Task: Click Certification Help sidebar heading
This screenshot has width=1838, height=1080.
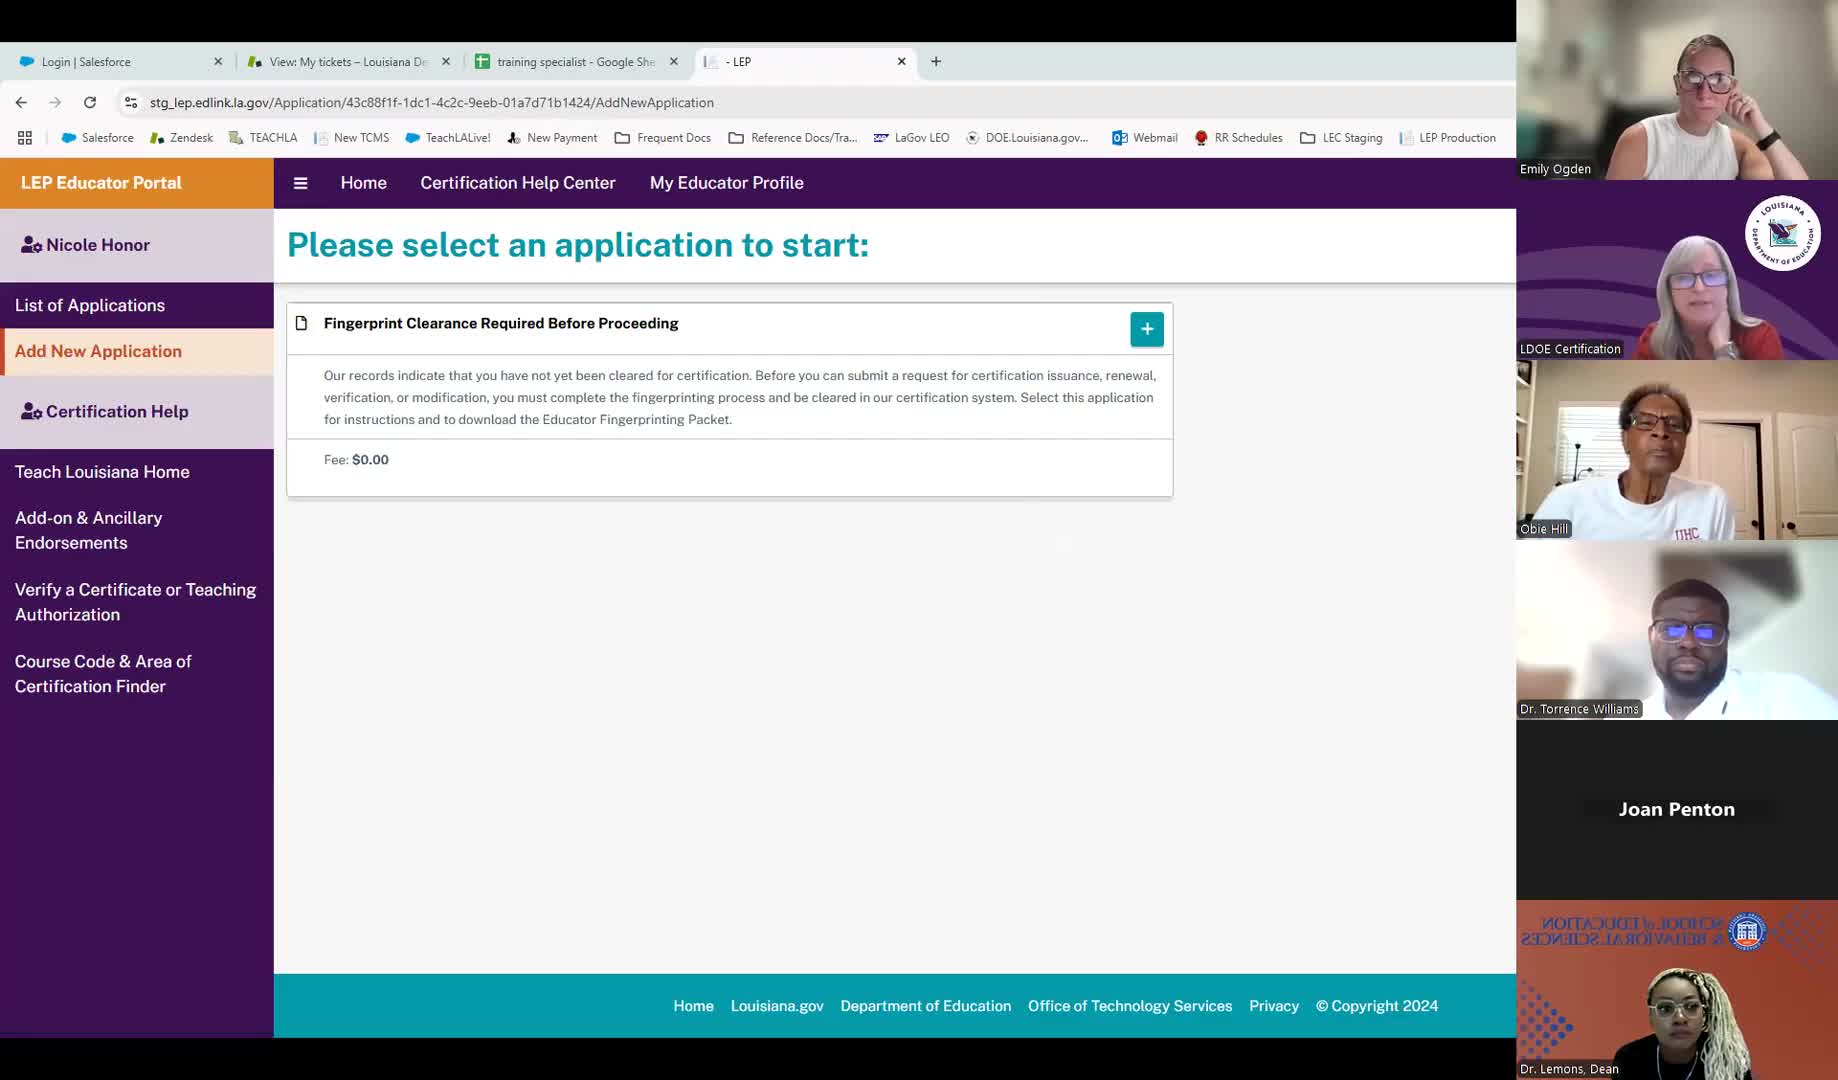Action: pyautogui.click(x=137, y=411)
